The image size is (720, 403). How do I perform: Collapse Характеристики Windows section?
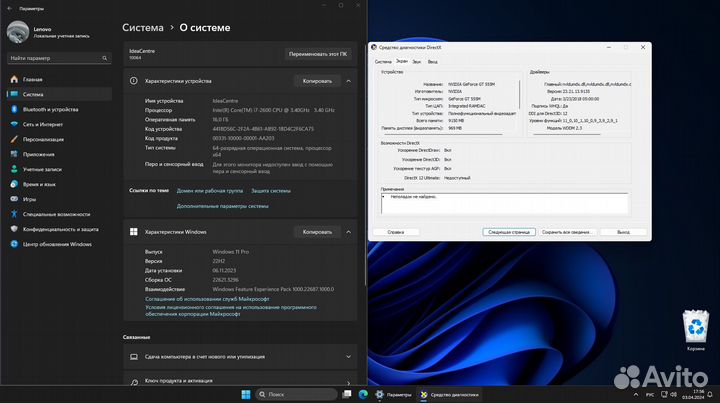point(349,232)
